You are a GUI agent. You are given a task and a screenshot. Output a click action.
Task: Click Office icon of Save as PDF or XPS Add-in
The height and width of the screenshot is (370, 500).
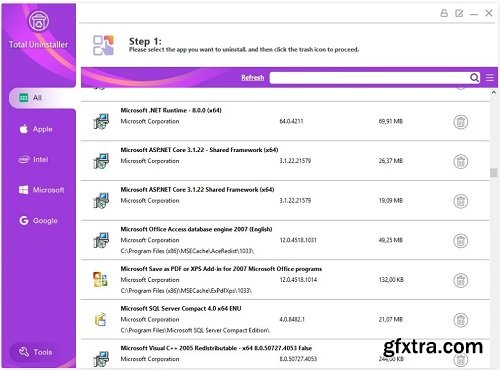tap(100, 280)
